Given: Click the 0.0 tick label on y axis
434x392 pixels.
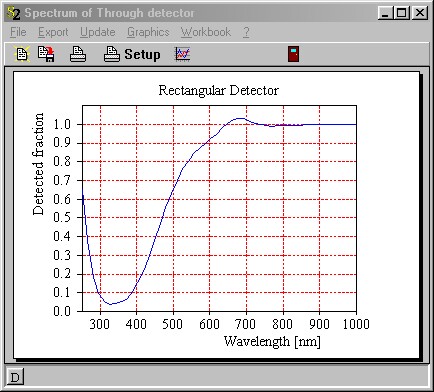Looking at the screenshot, I should click(x=62, y=311).
